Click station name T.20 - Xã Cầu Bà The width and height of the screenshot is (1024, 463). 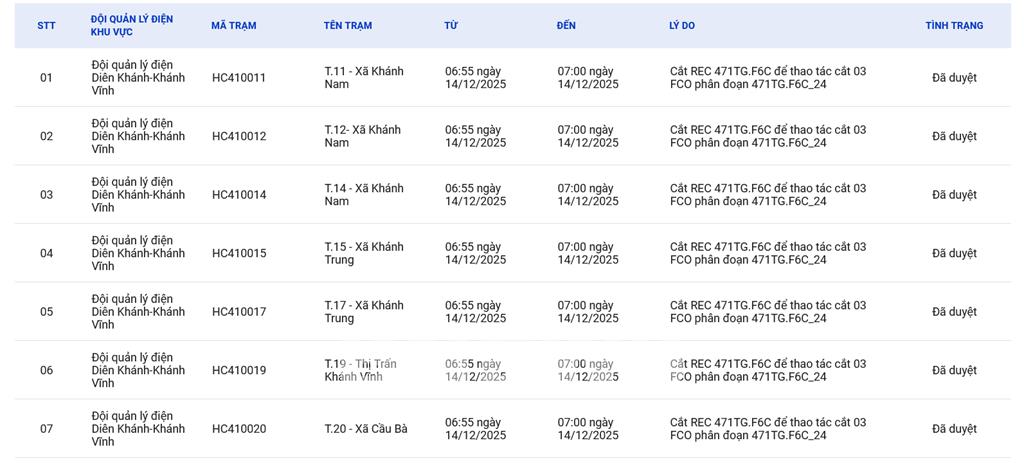pos(366,429)
